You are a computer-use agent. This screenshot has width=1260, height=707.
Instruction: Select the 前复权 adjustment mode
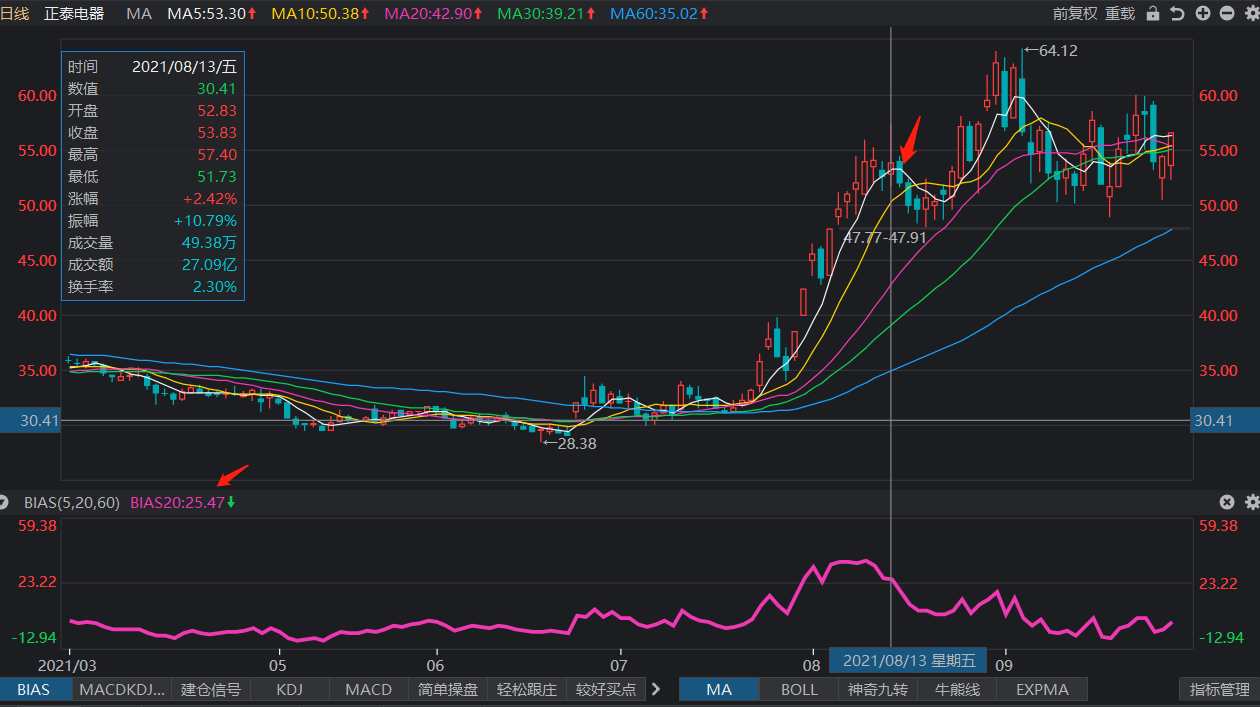[x=1075, y=14]
